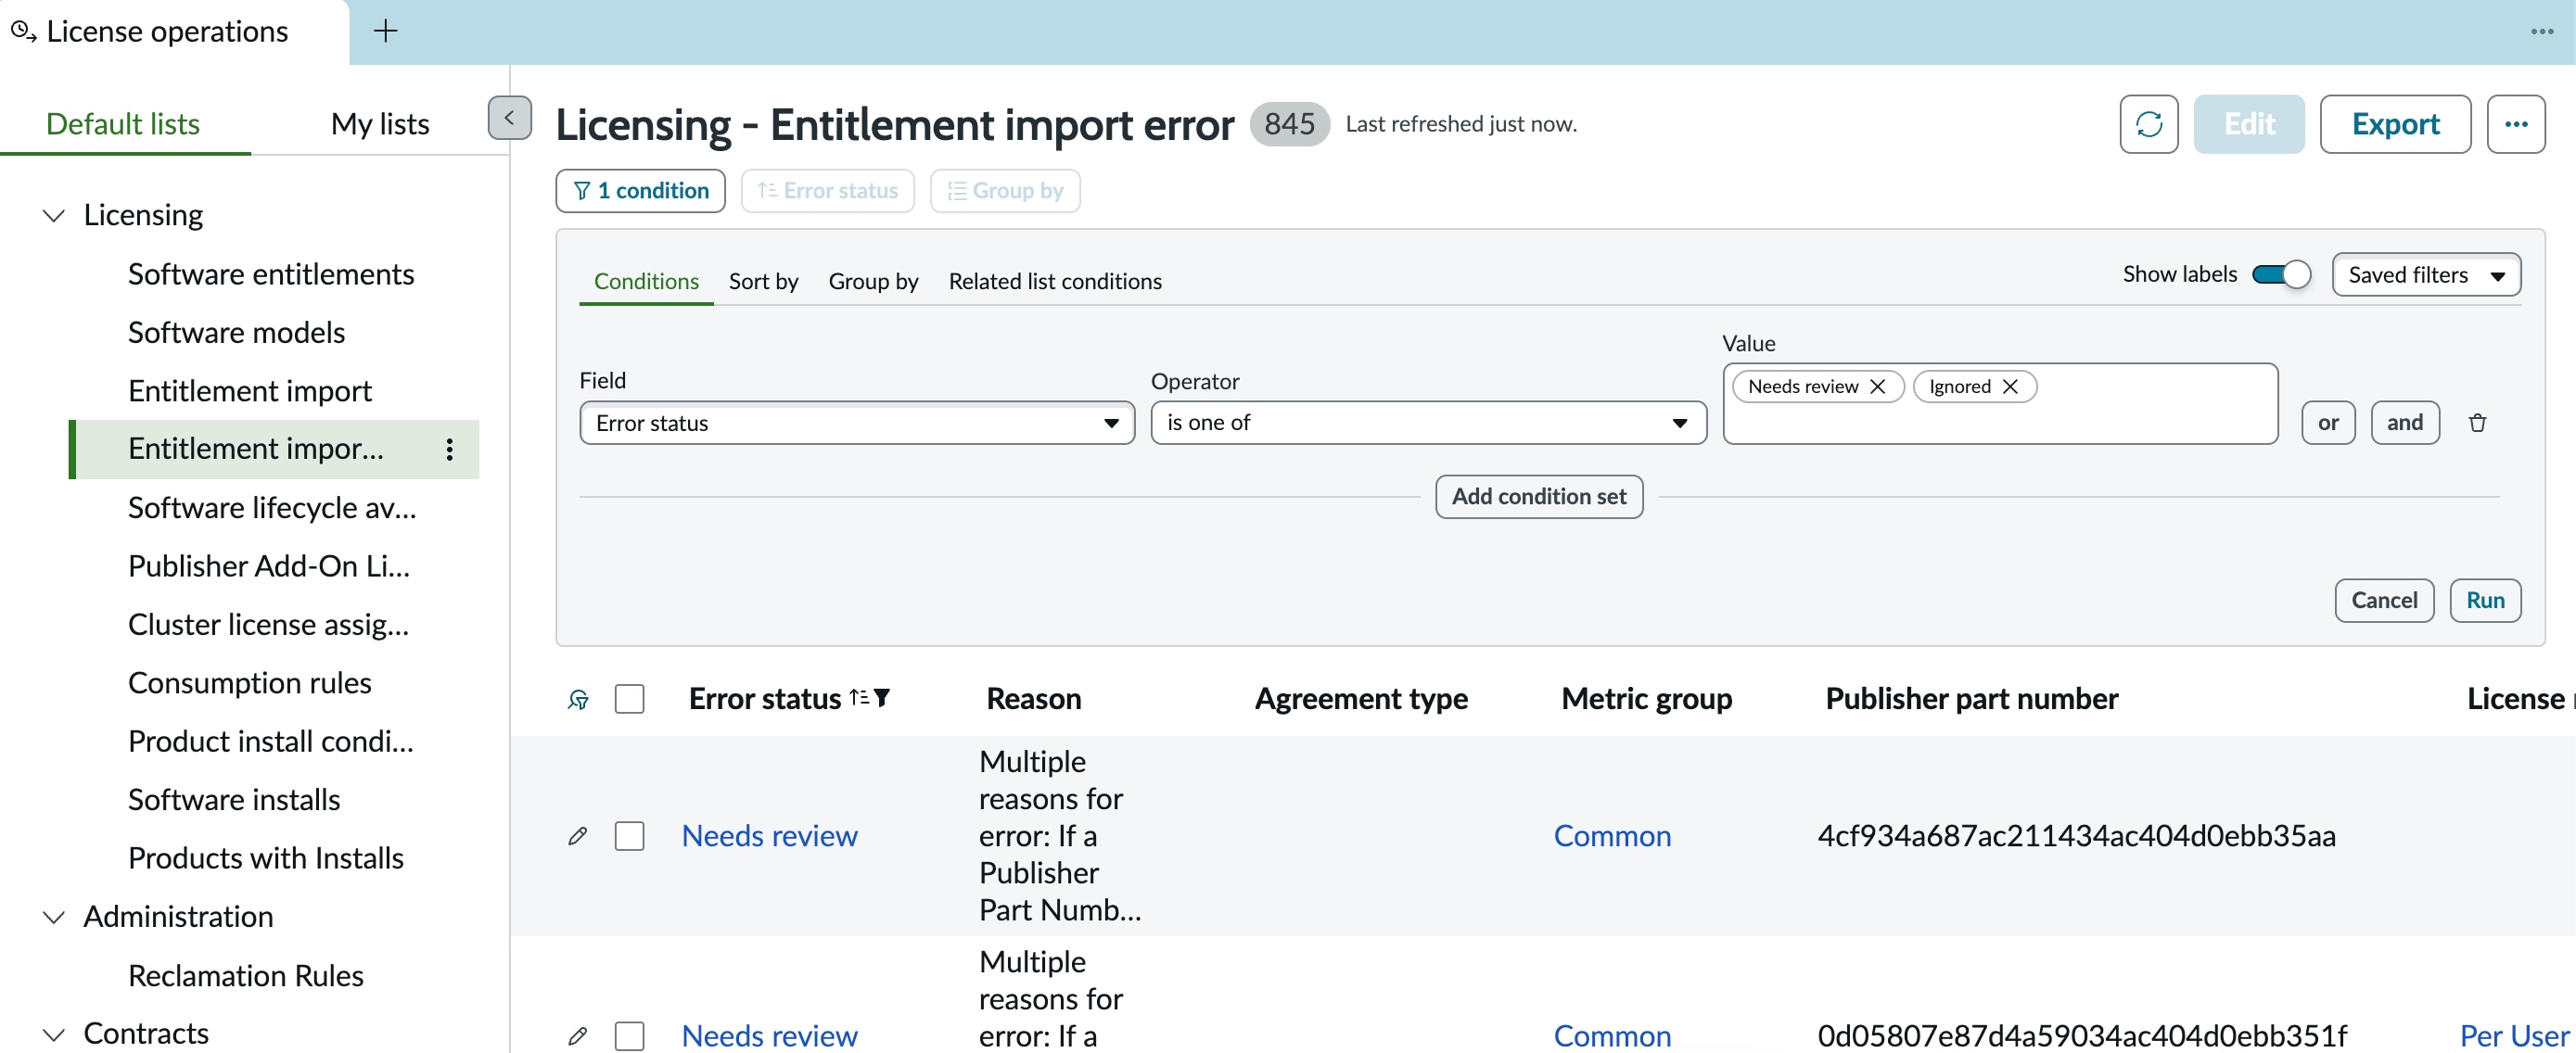Edit the second Needs review row via pencil icon

577,1036
